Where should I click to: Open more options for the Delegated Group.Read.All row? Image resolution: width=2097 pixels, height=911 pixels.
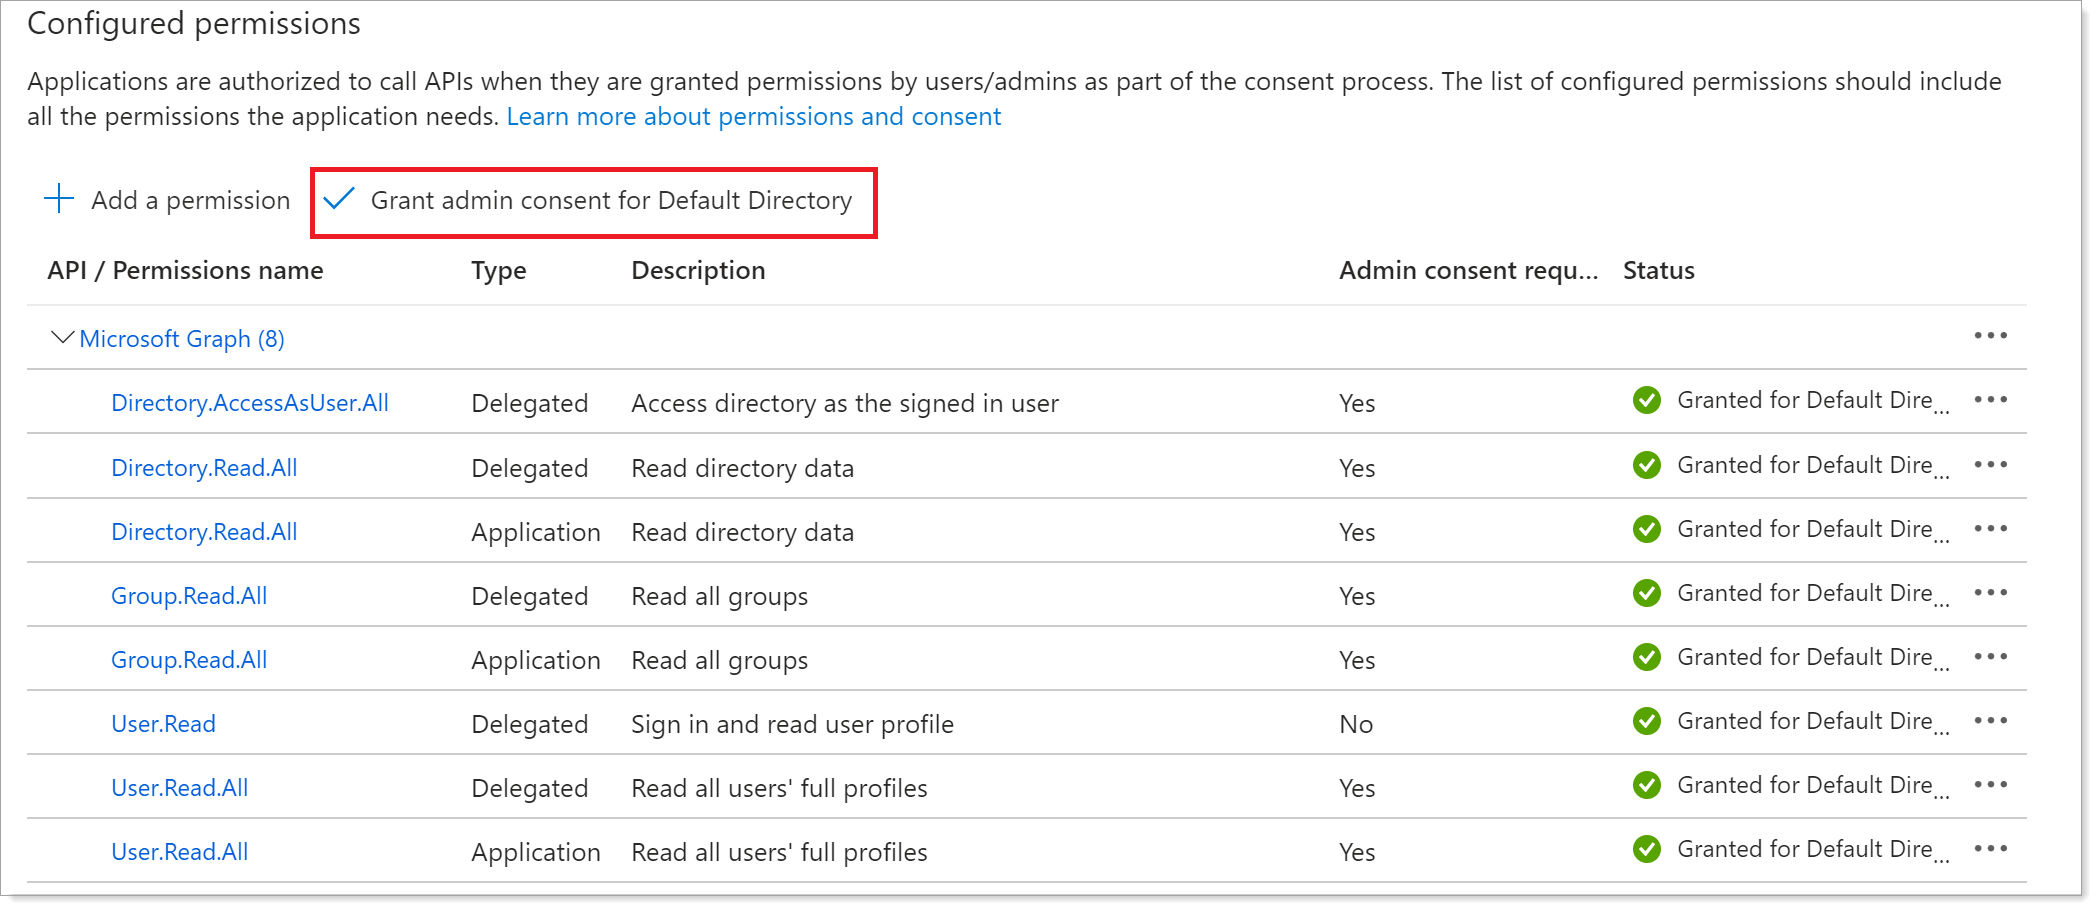point(1990,593)
